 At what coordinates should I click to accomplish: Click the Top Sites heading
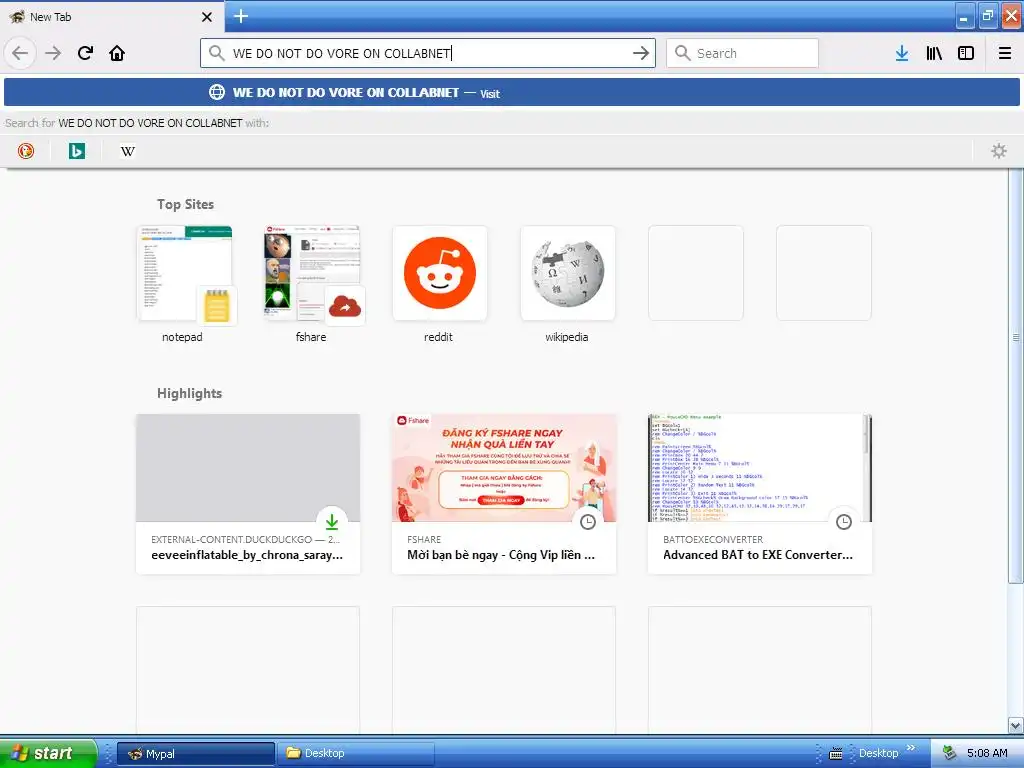[x=185, y=204]
